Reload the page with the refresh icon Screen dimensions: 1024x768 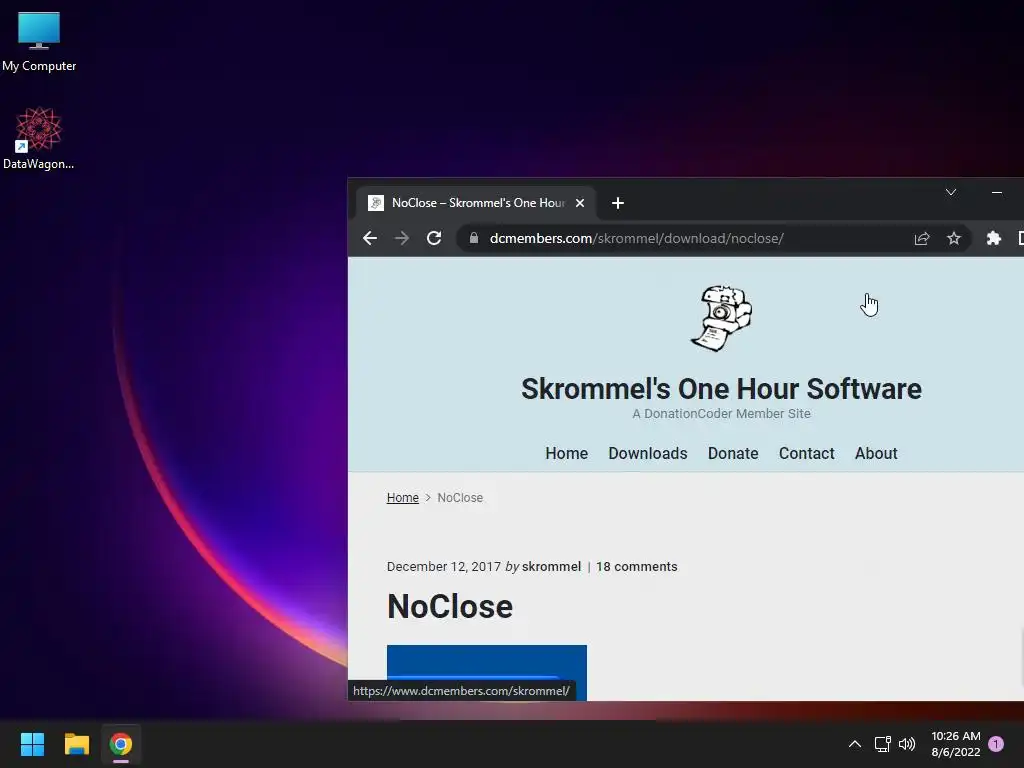click(x=434, y=238)
